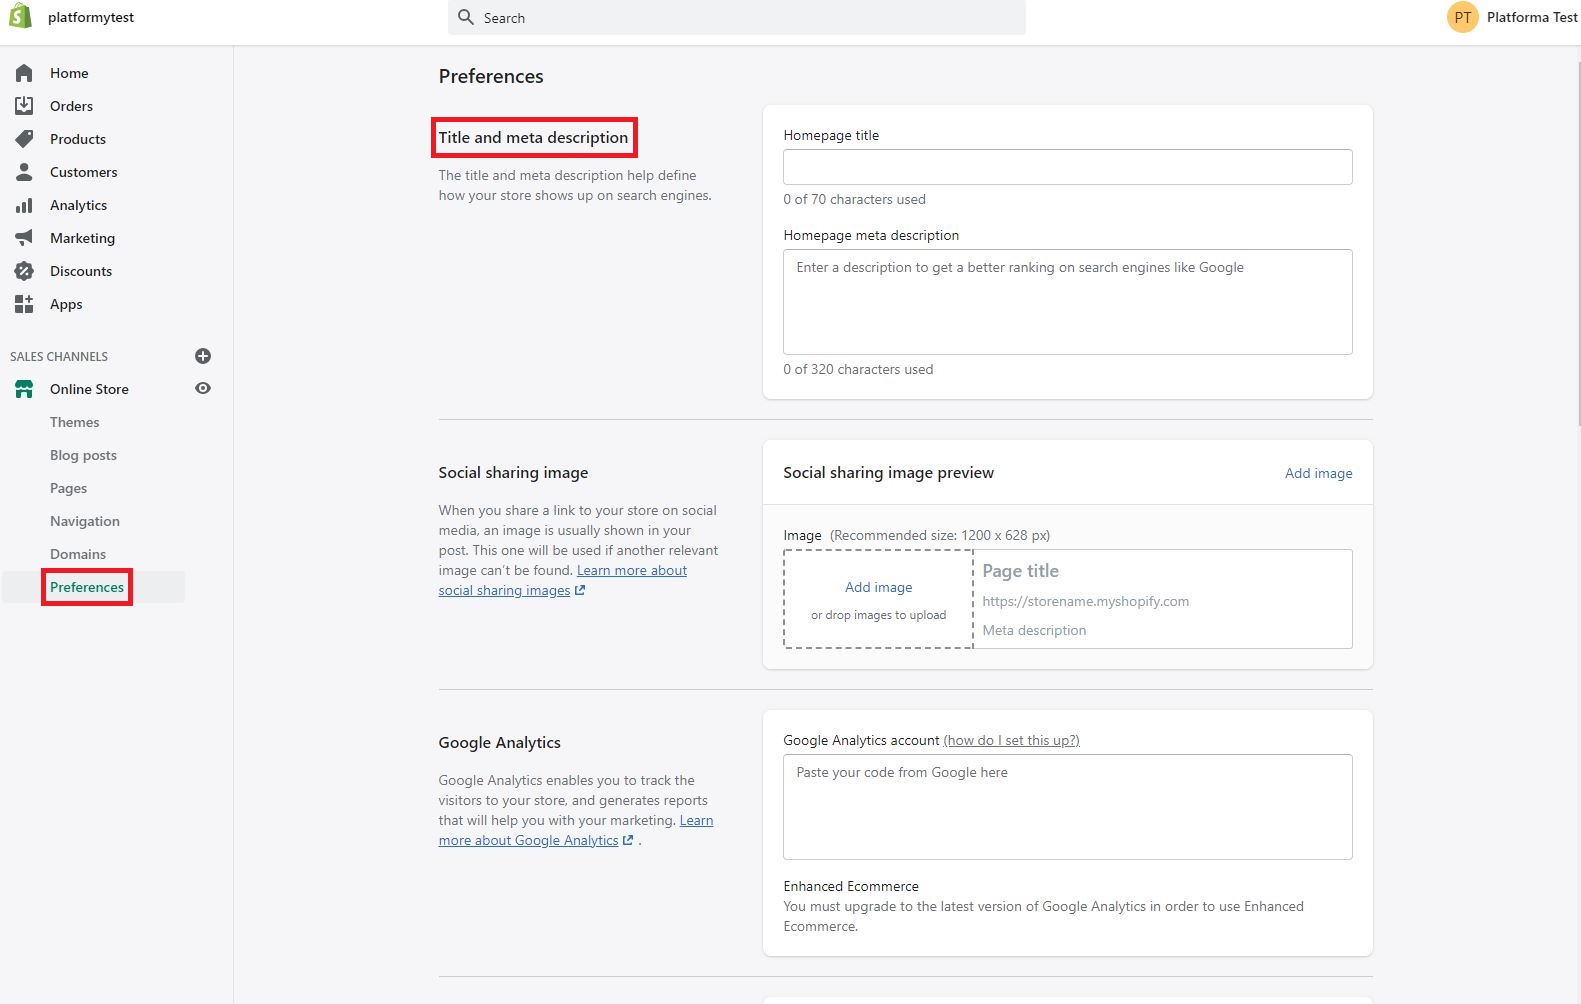Screen dimensions: 1581x1004
Task: Click Add image link in preview header
Action: [1319, 473]
